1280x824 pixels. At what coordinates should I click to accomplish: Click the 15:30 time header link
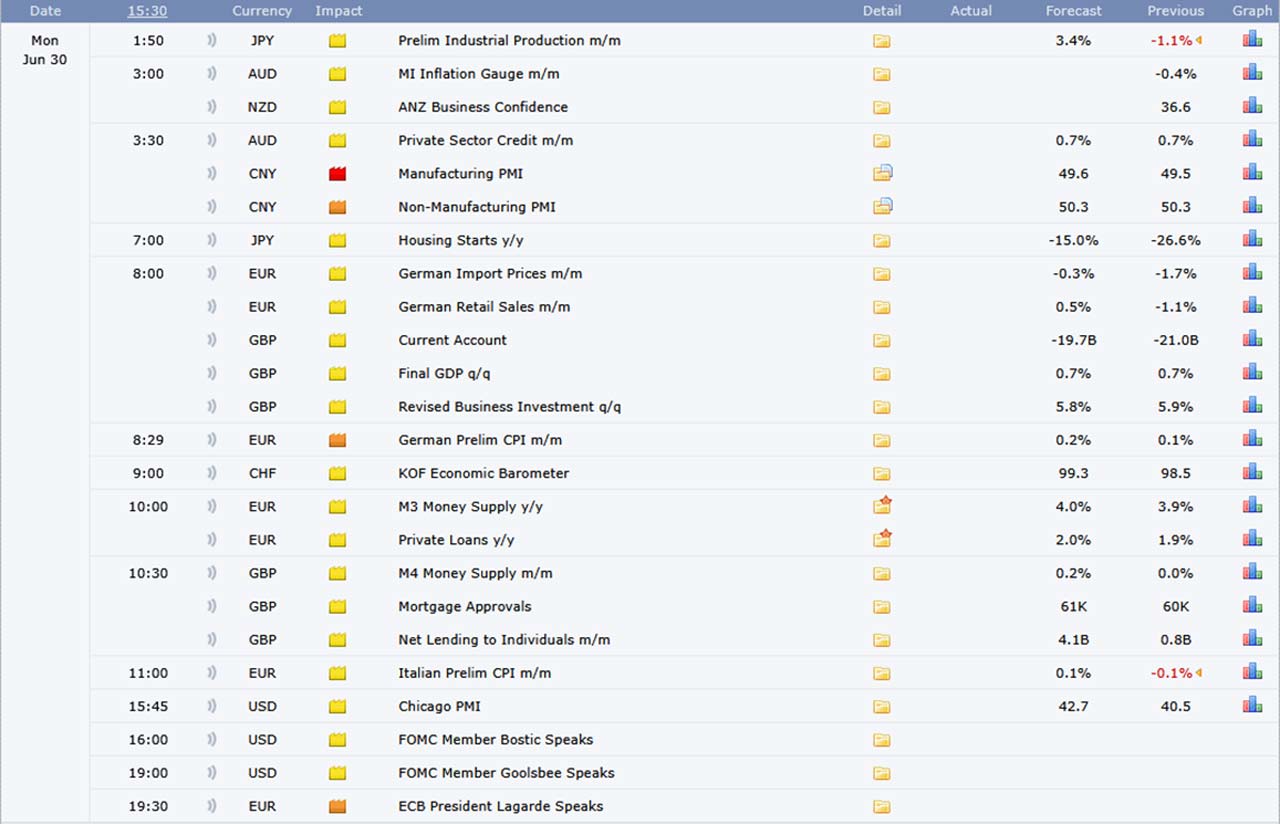tap(147, 11)
